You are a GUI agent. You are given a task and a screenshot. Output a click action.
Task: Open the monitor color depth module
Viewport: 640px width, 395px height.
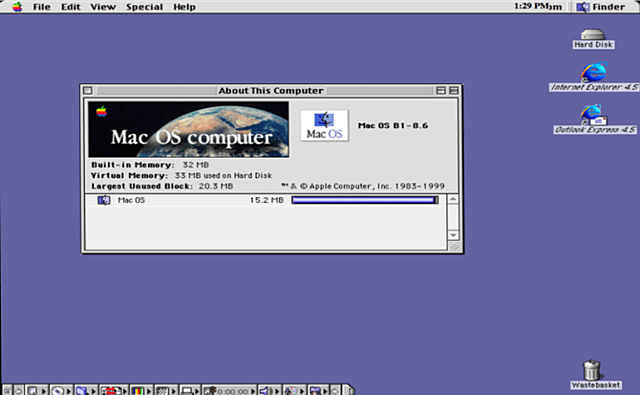coord(142,391)
